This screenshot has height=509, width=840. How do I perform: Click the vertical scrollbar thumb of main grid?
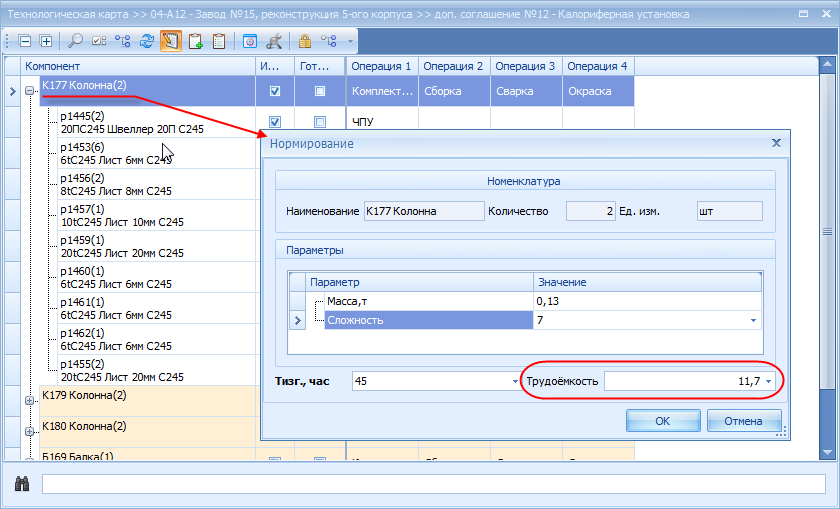(x=827, y=231)
